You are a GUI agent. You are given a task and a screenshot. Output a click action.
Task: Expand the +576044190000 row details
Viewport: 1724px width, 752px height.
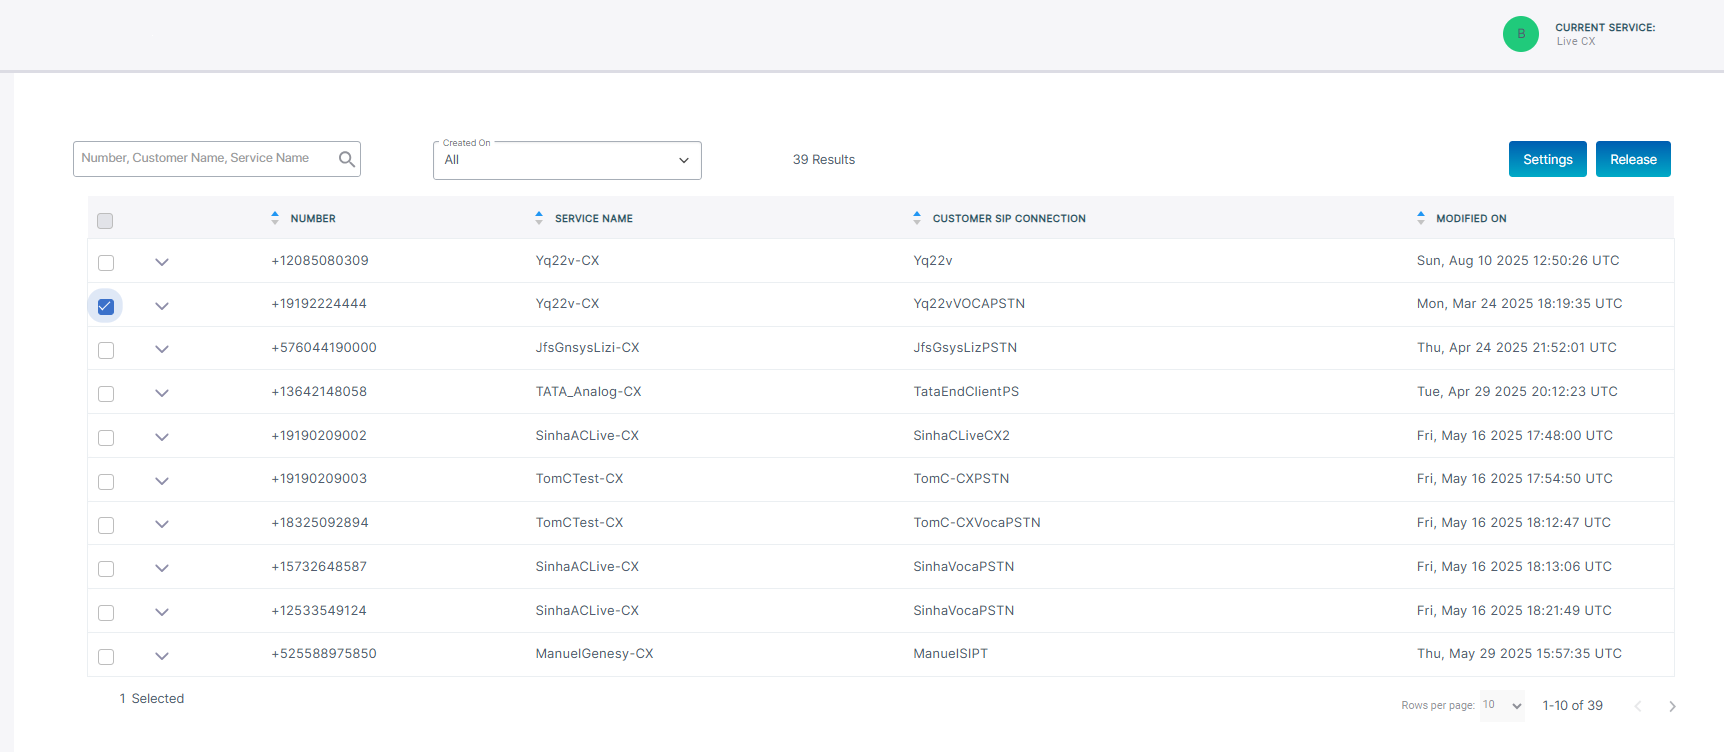point(162,349)
